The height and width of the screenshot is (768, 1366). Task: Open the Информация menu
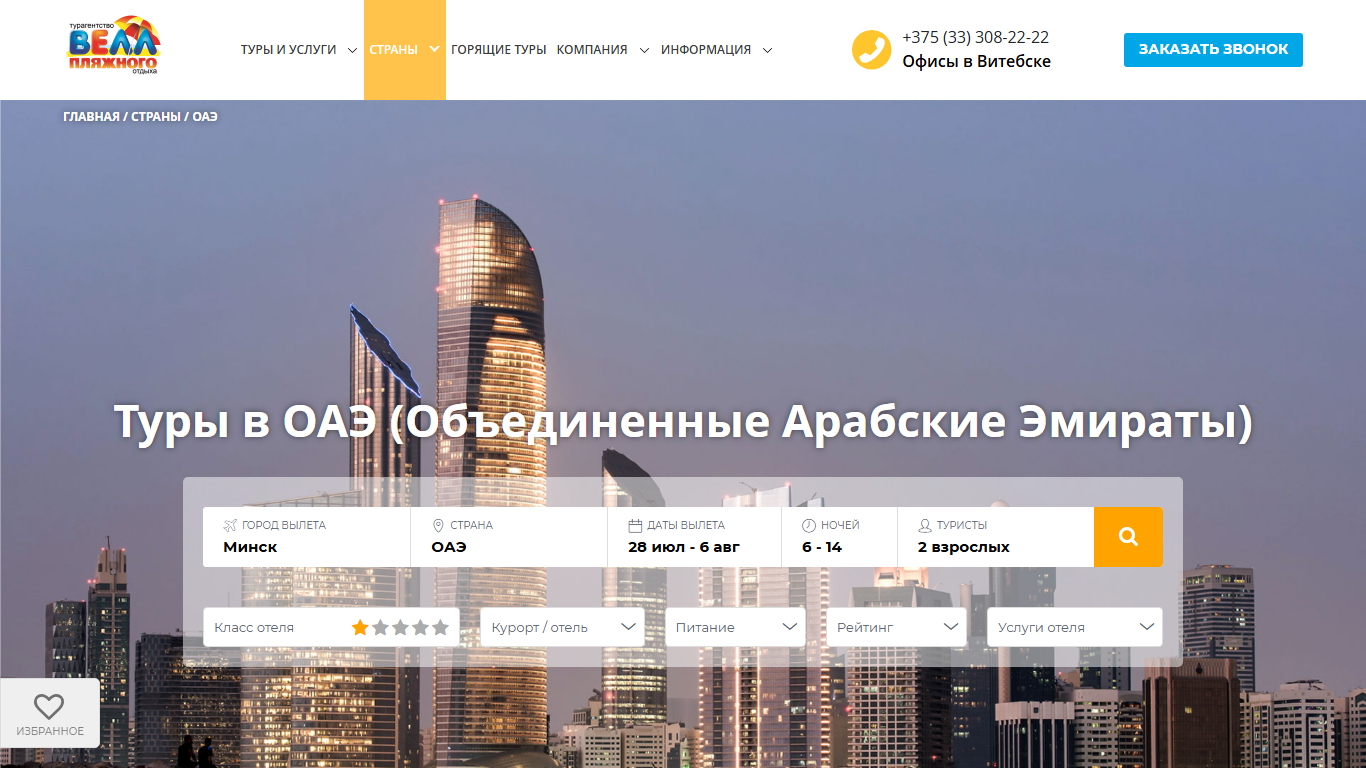click(x=706, y=50)
